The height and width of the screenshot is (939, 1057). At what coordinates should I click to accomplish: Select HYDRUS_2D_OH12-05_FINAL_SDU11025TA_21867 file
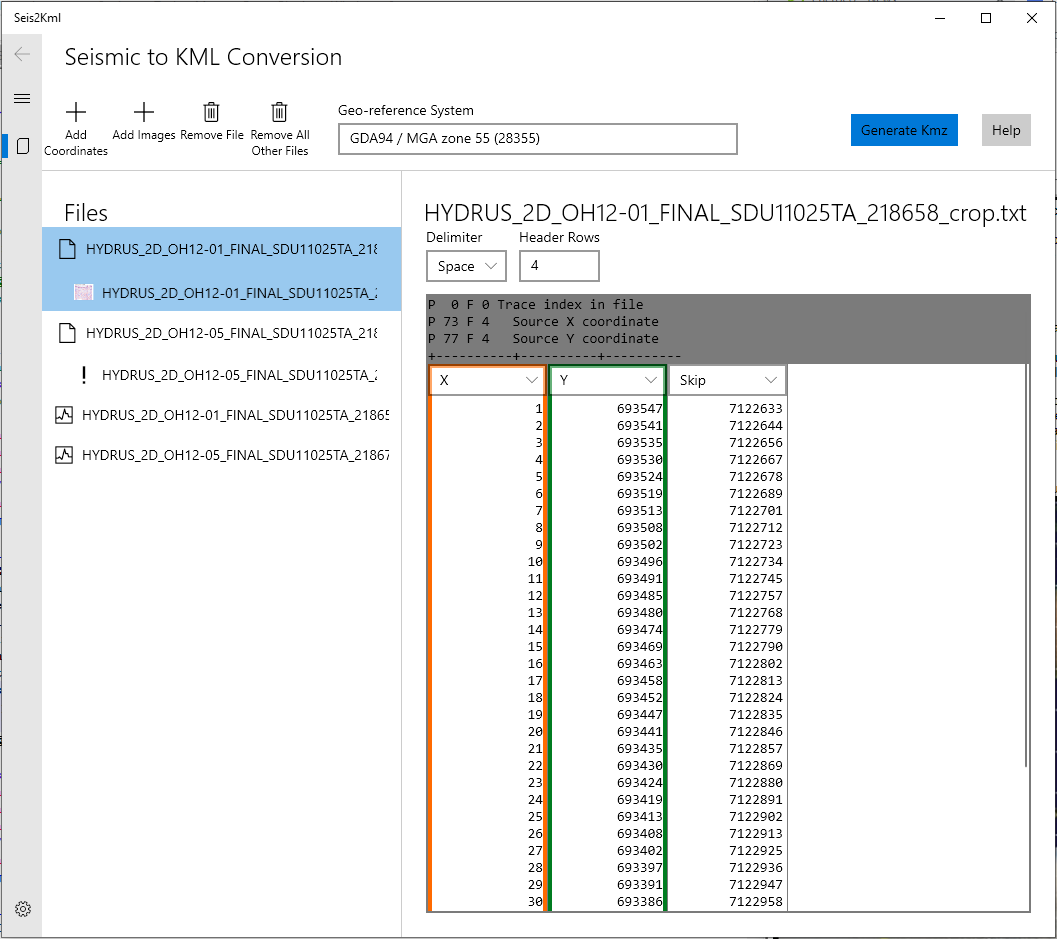coord(222,455)
